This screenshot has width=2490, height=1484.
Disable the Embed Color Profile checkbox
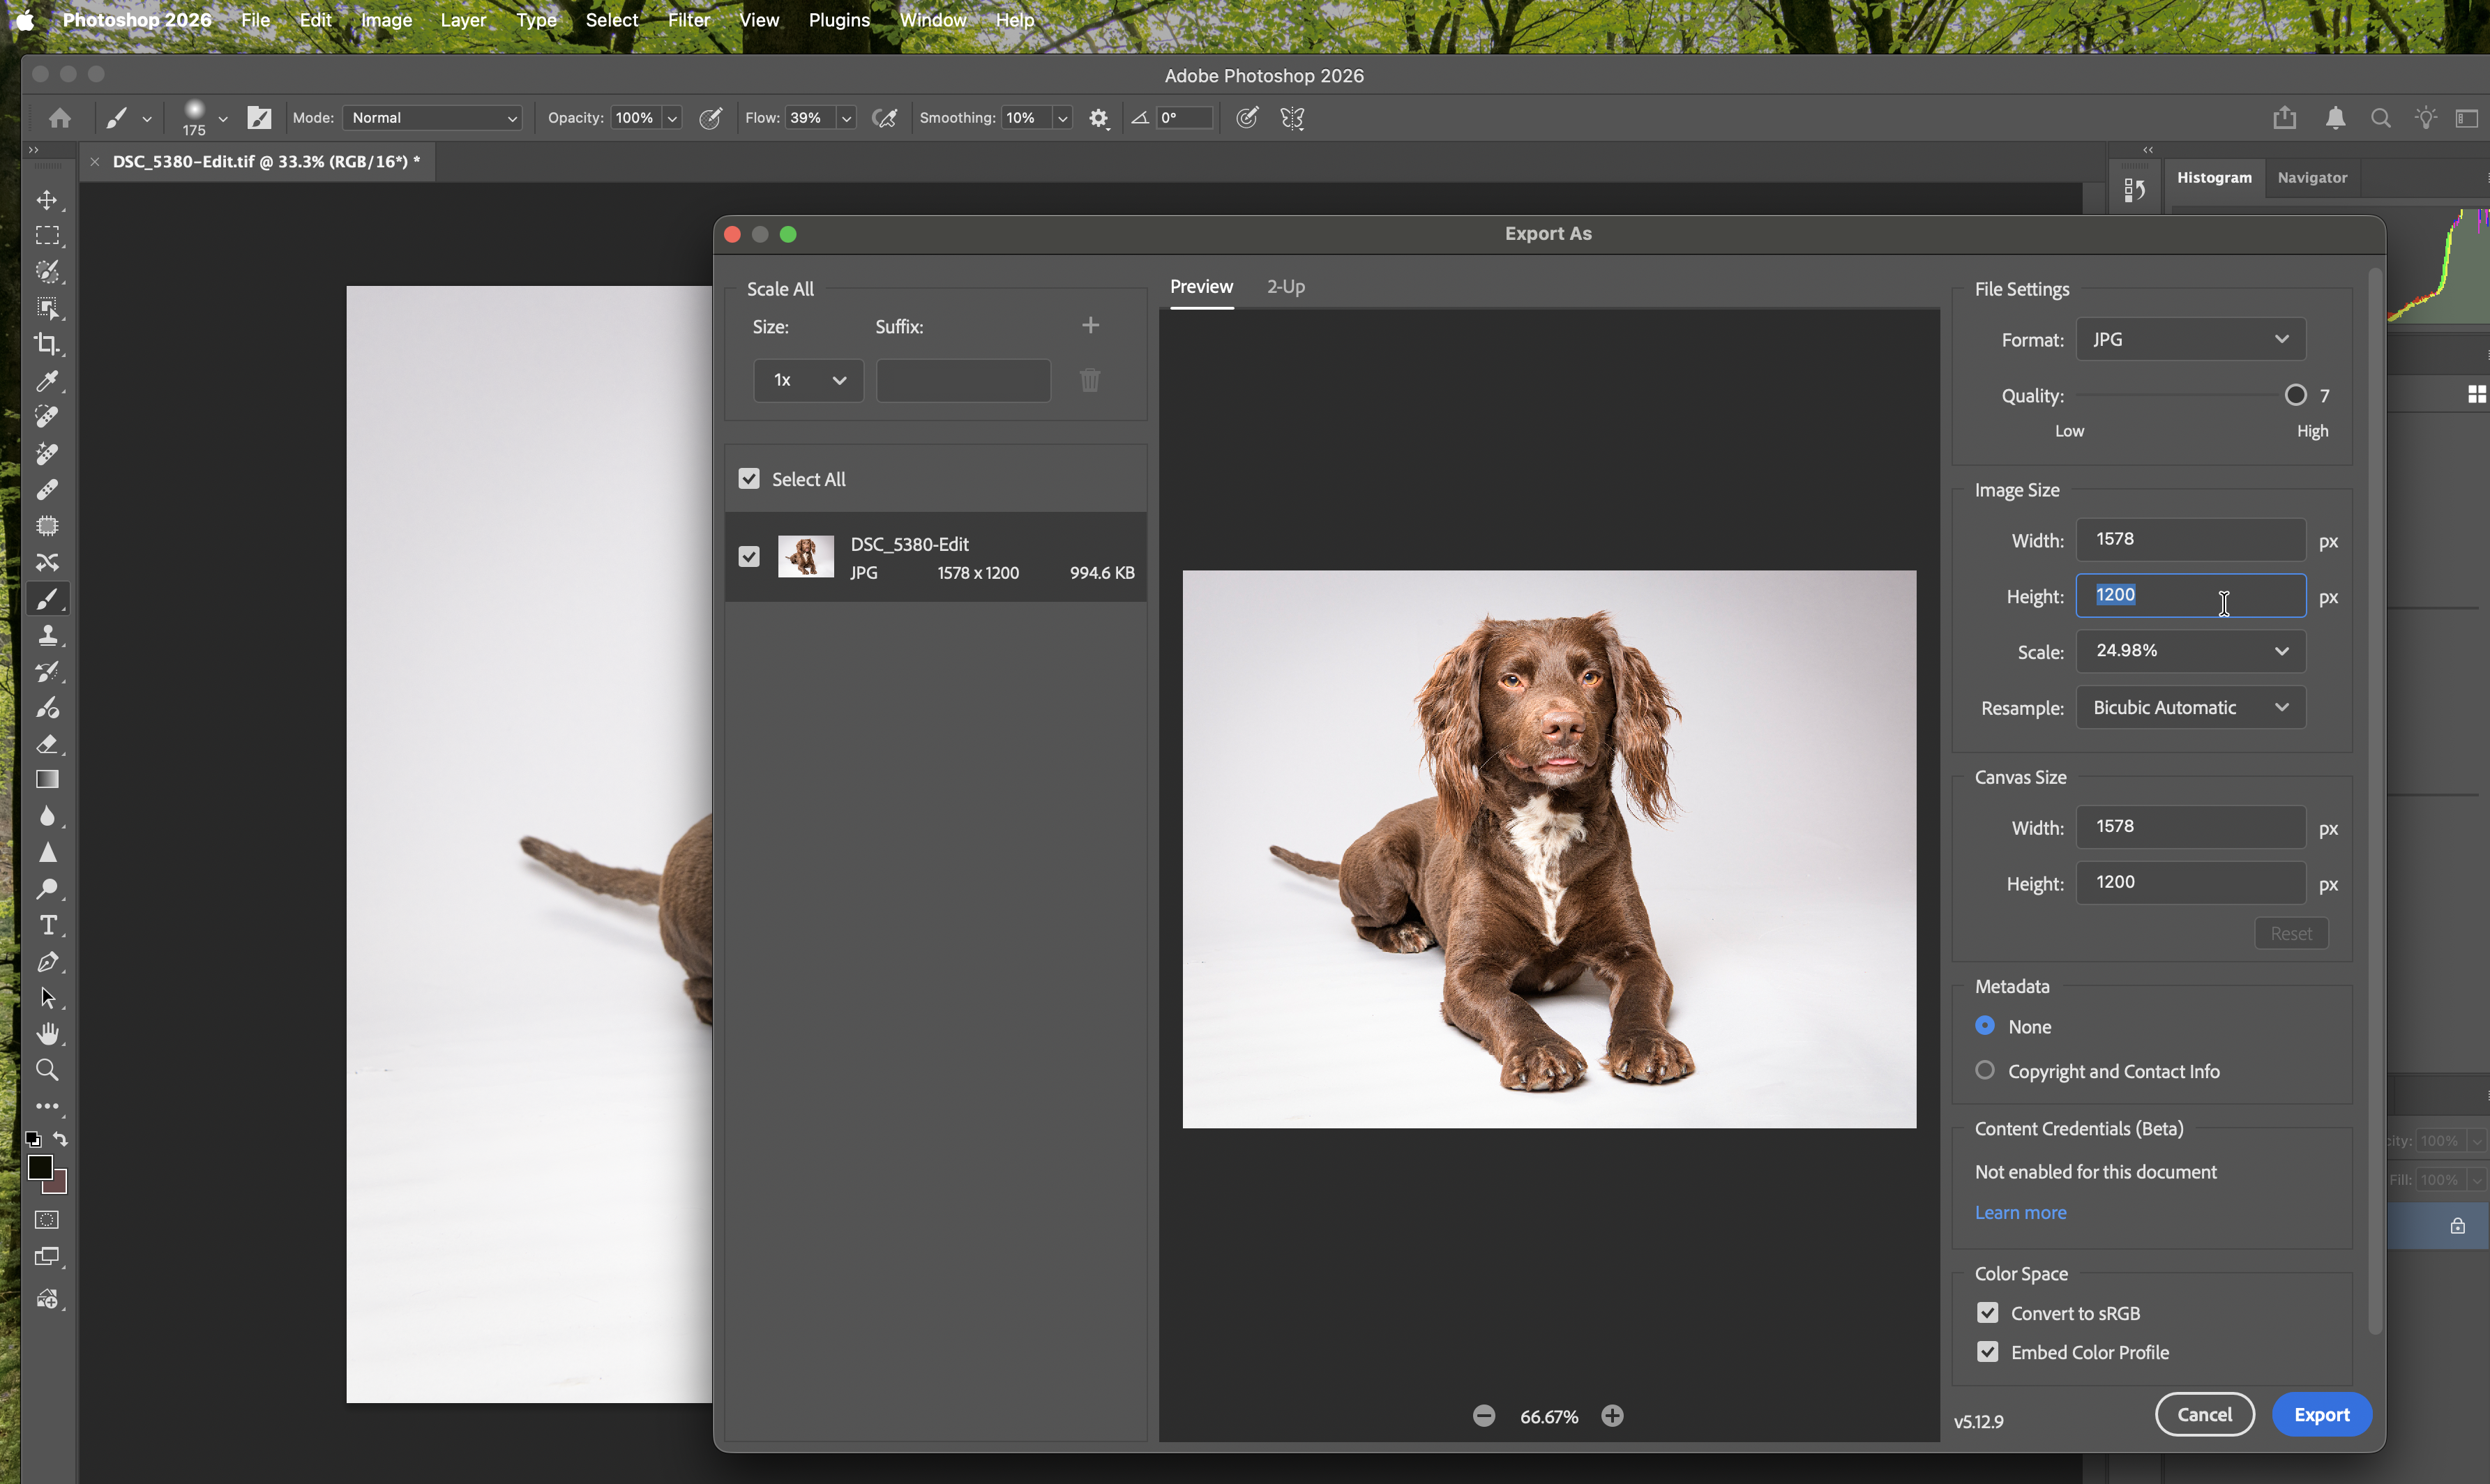[x=1988, y=1351]
